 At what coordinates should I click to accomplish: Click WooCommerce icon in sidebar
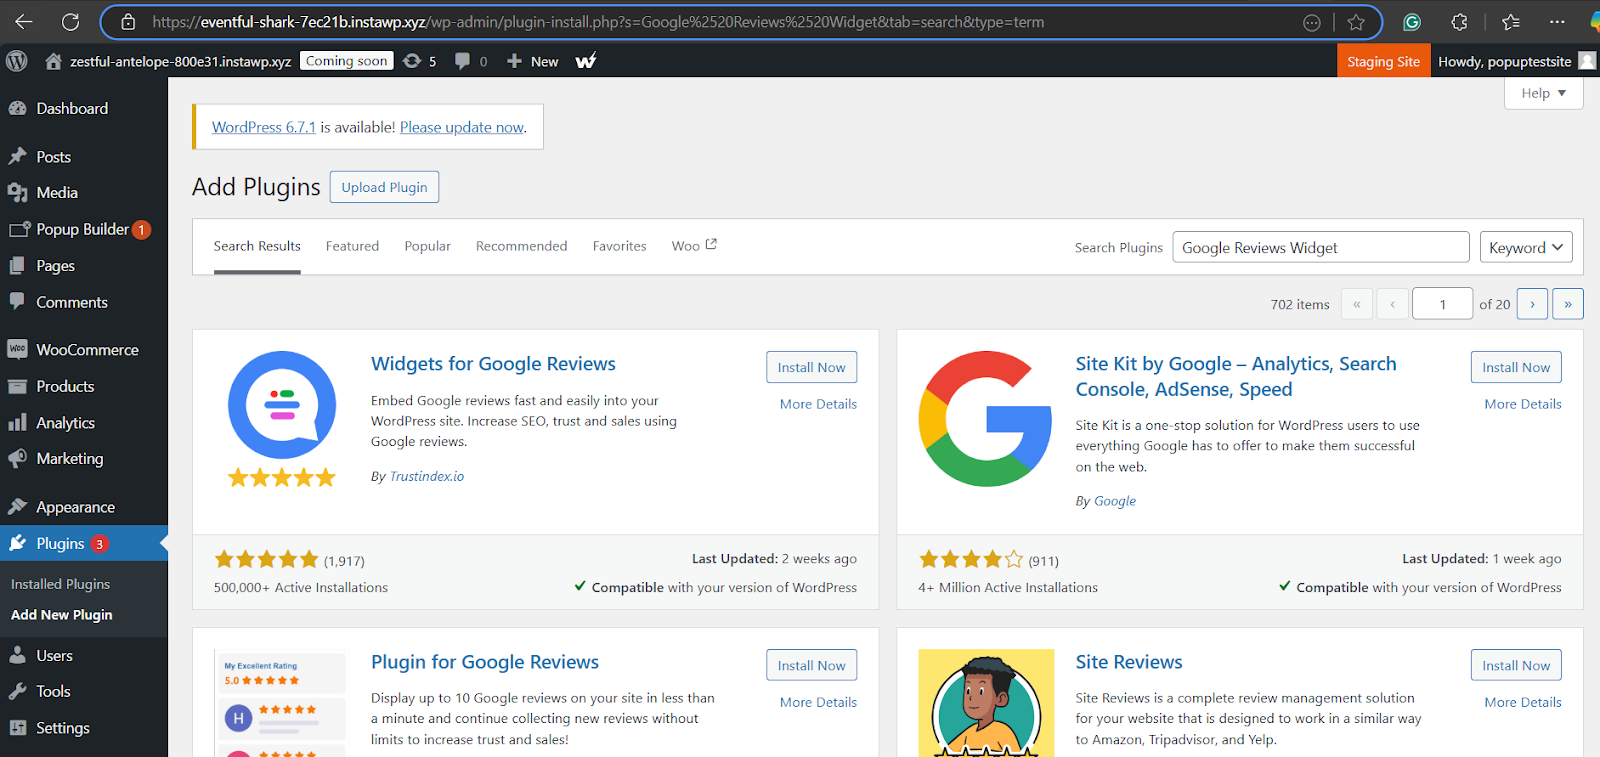point(17,350)
